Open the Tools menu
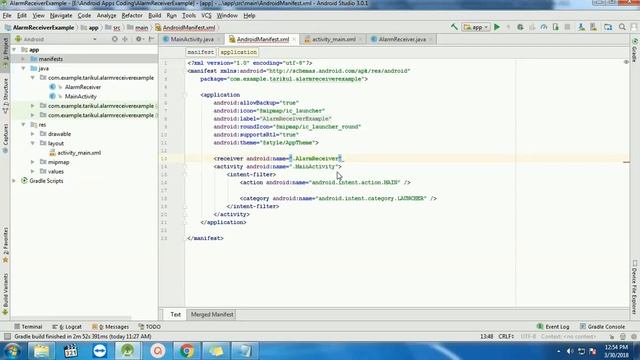This screenshot has height=360, width=640. (x=189, y=16)
